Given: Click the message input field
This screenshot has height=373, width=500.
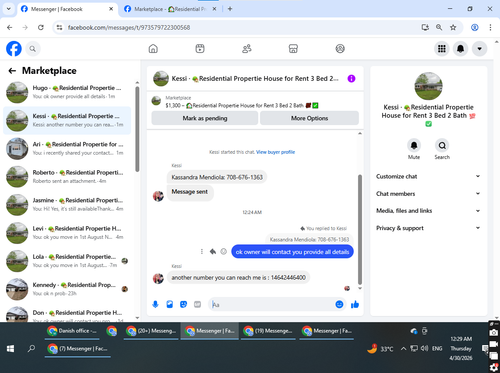Looking at the screenshot, I should tap(272, 304).
